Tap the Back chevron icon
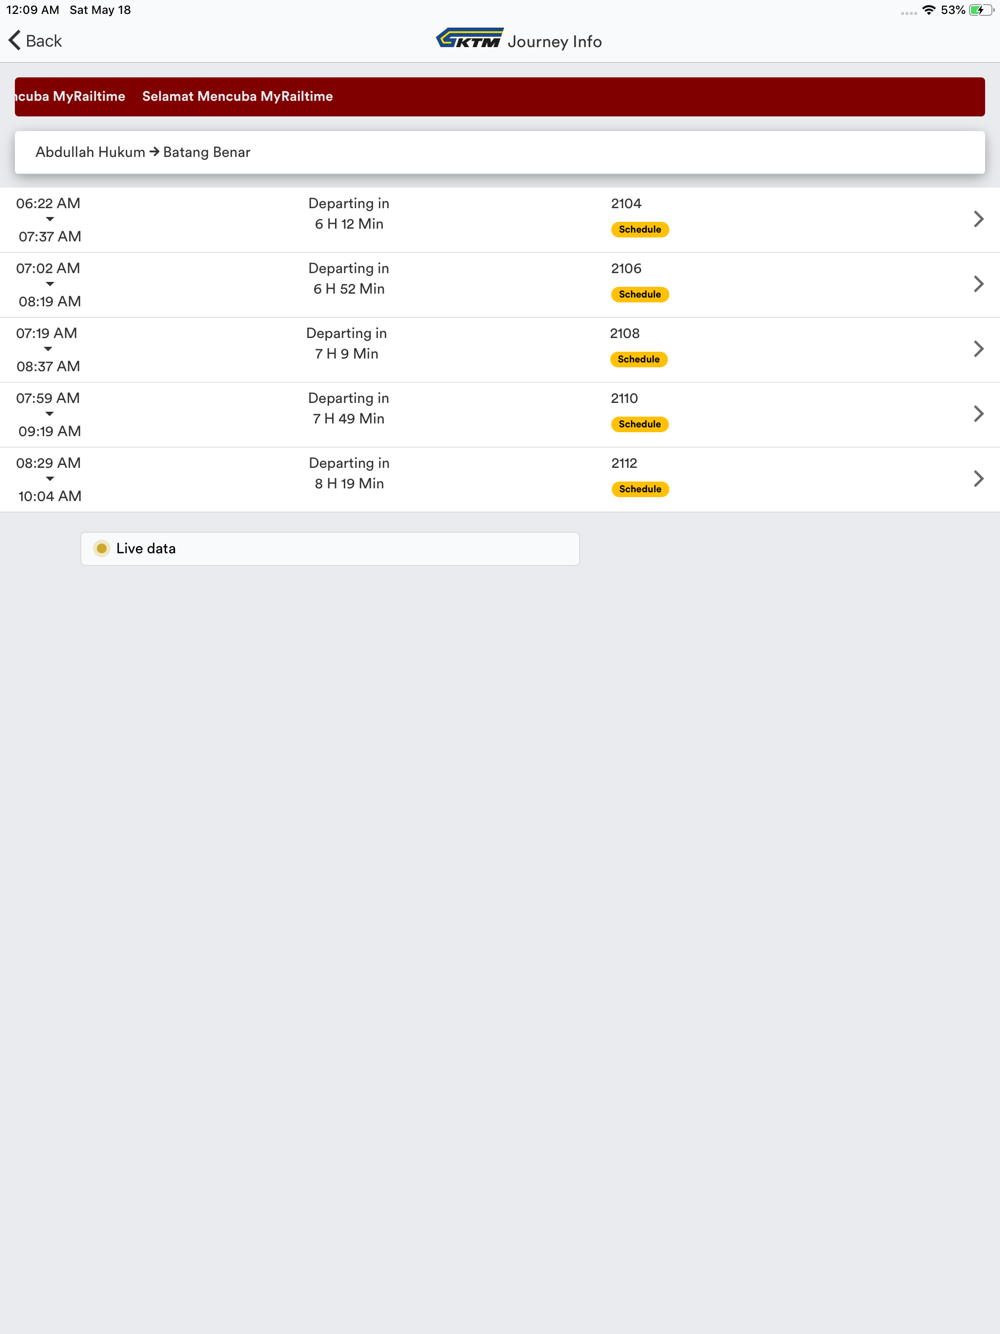This screenshot has width=1000, height=1334. pos(15,40)
